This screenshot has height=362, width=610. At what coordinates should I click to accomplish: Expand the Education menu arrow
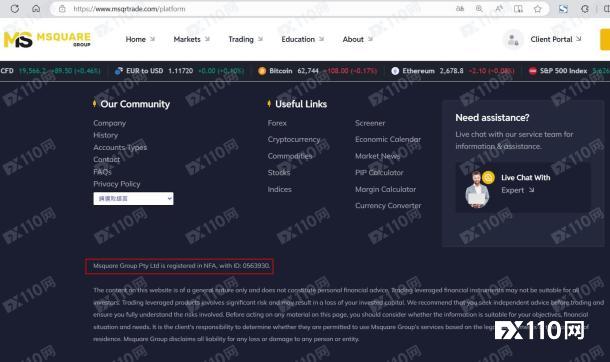(x=322, y=39)
